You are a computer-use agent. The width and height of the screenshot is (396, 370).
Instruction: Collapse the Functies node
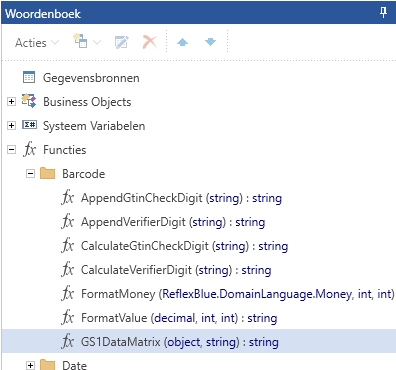pos(11,149)
